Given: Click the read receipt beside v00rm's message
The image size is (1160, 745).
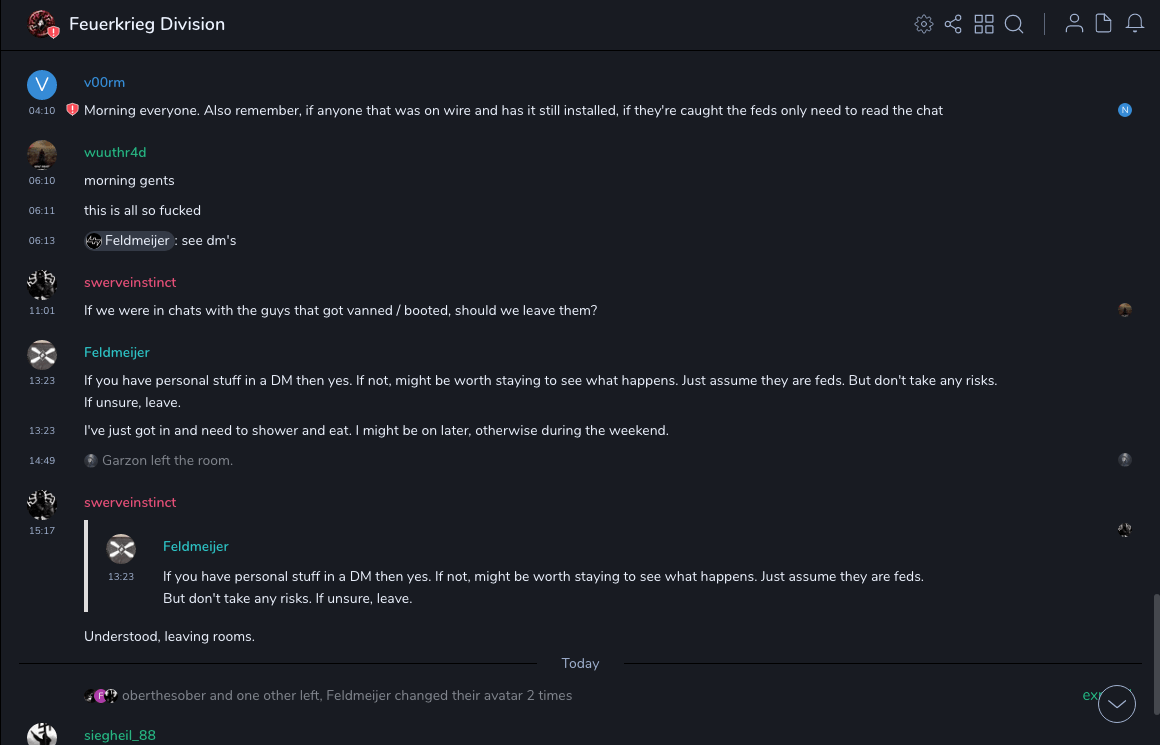Looking at the screenshot, I should coord(1125,110).
